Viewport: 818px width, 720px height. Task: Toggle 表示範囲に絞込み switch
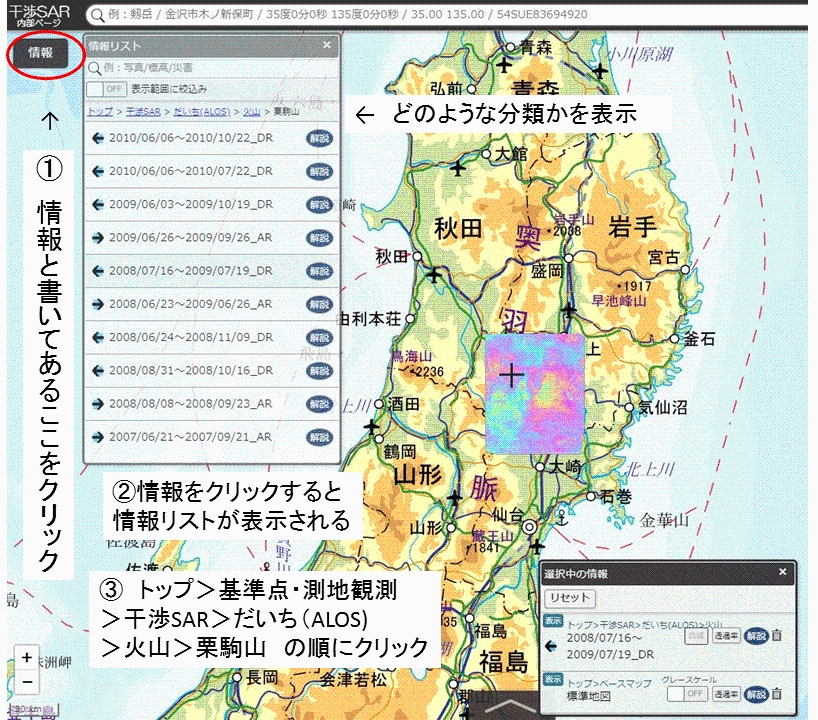click(106, 89)
